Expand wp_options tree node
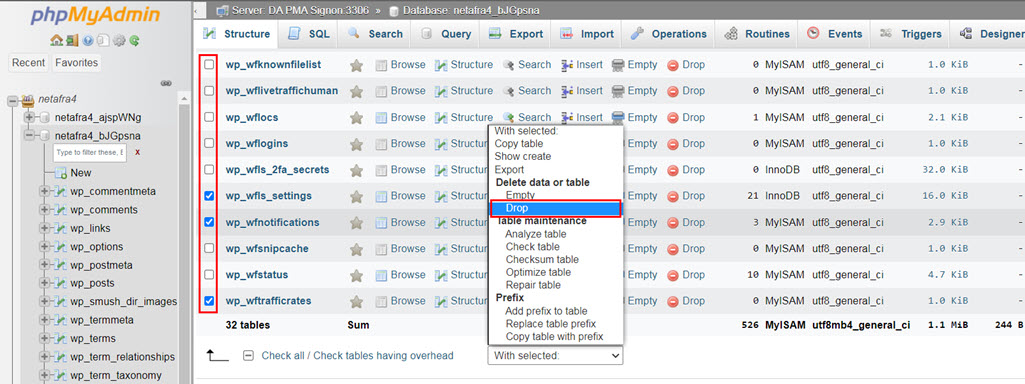Image resolution: width=1025 pixels, height=384 pixels. 45,247
